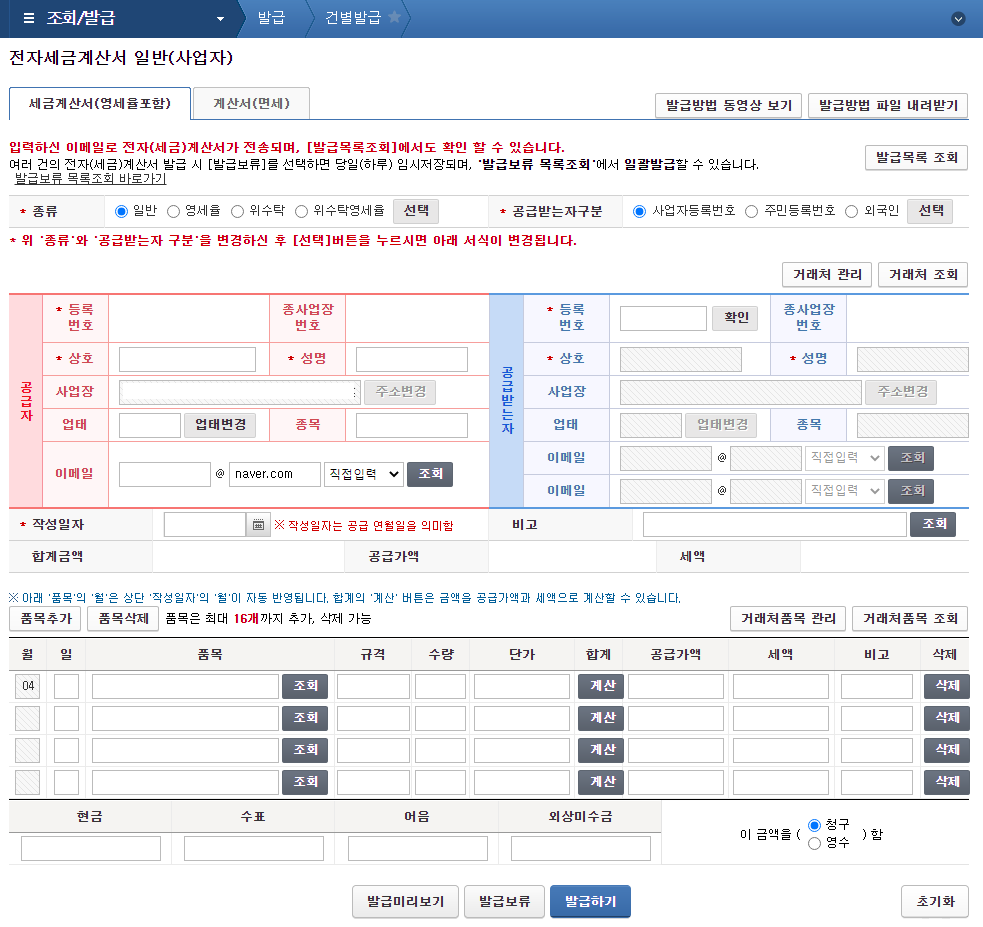Select 일반 radio for 종류
Screen dimensions: 983x927
coord(122,212)
